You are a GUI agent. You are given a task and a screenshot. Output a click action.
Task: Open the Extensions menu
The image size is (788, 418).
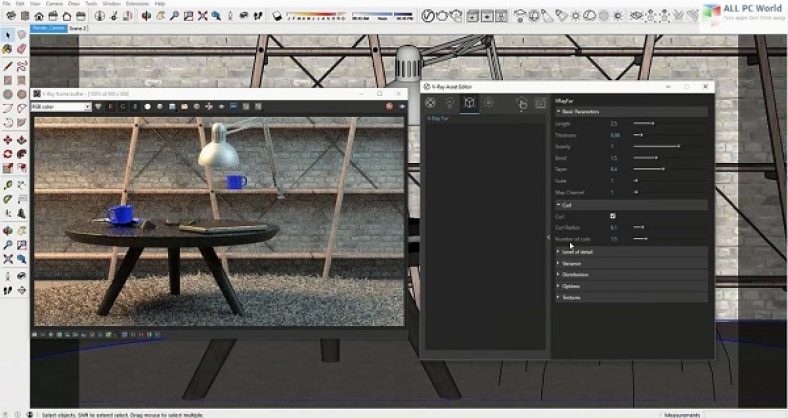point(137,4)
